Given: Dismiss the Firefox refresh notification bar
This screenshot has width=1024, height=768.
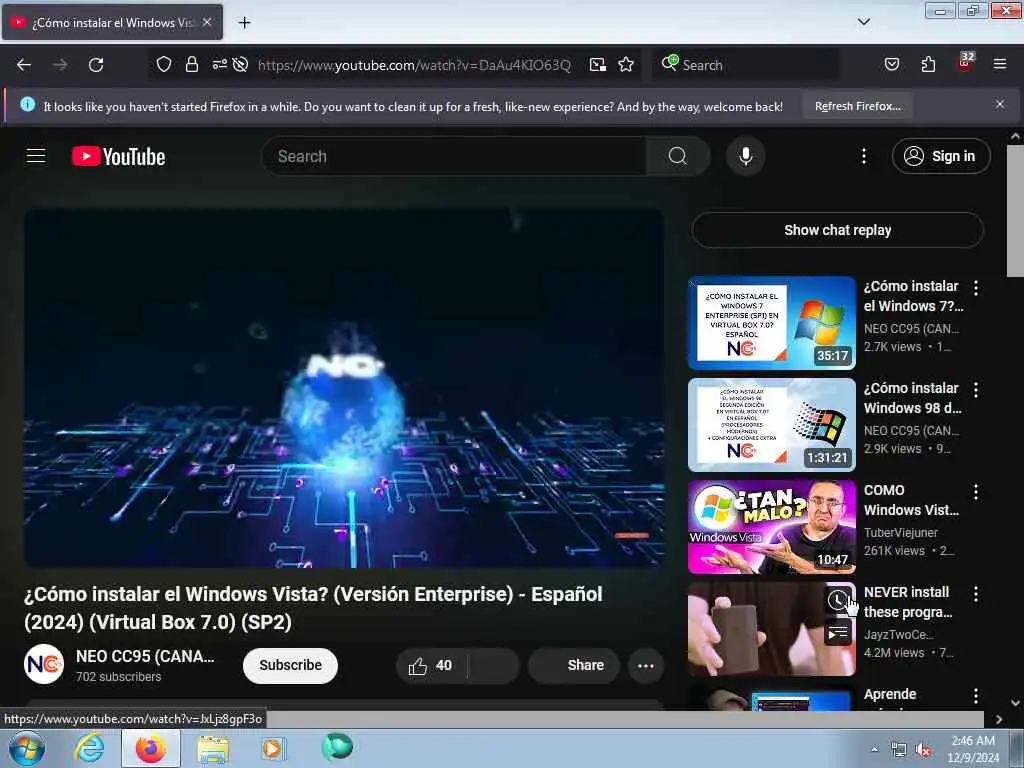Looking at the screenshot, I should tap(1000, 104).
